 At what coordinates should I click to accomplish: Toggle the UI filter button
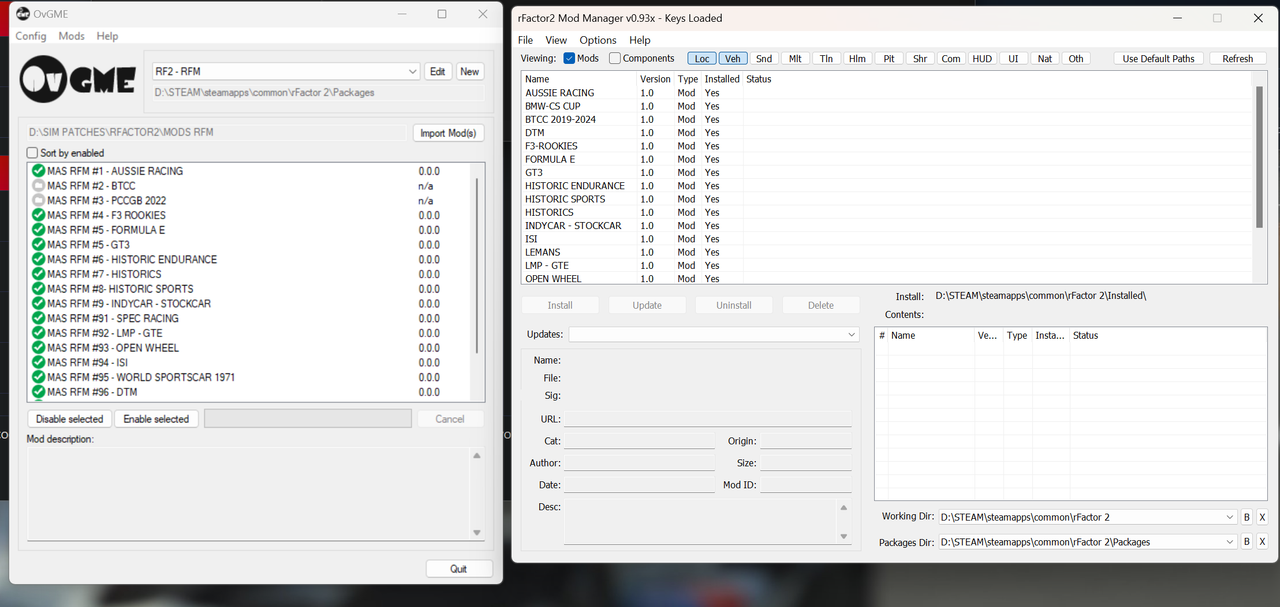click(1013, 59)
